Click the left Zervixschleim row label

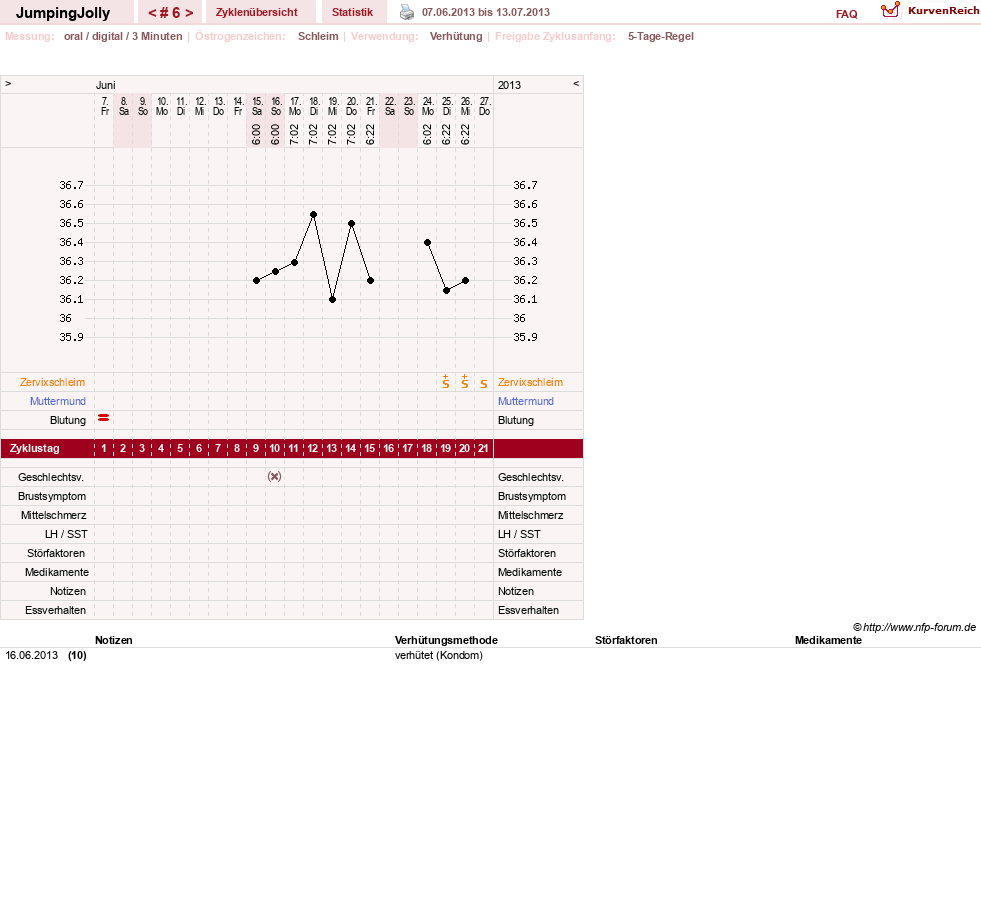point(53,382)
